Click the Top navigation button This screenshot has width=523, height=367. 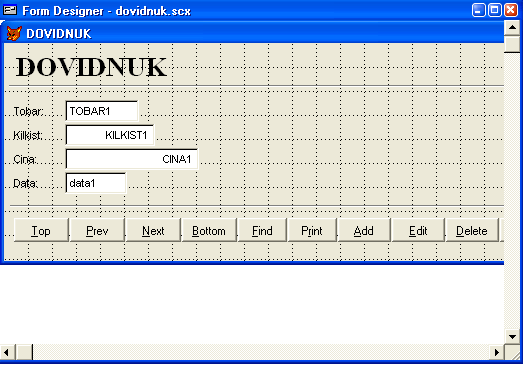(41, 230)
